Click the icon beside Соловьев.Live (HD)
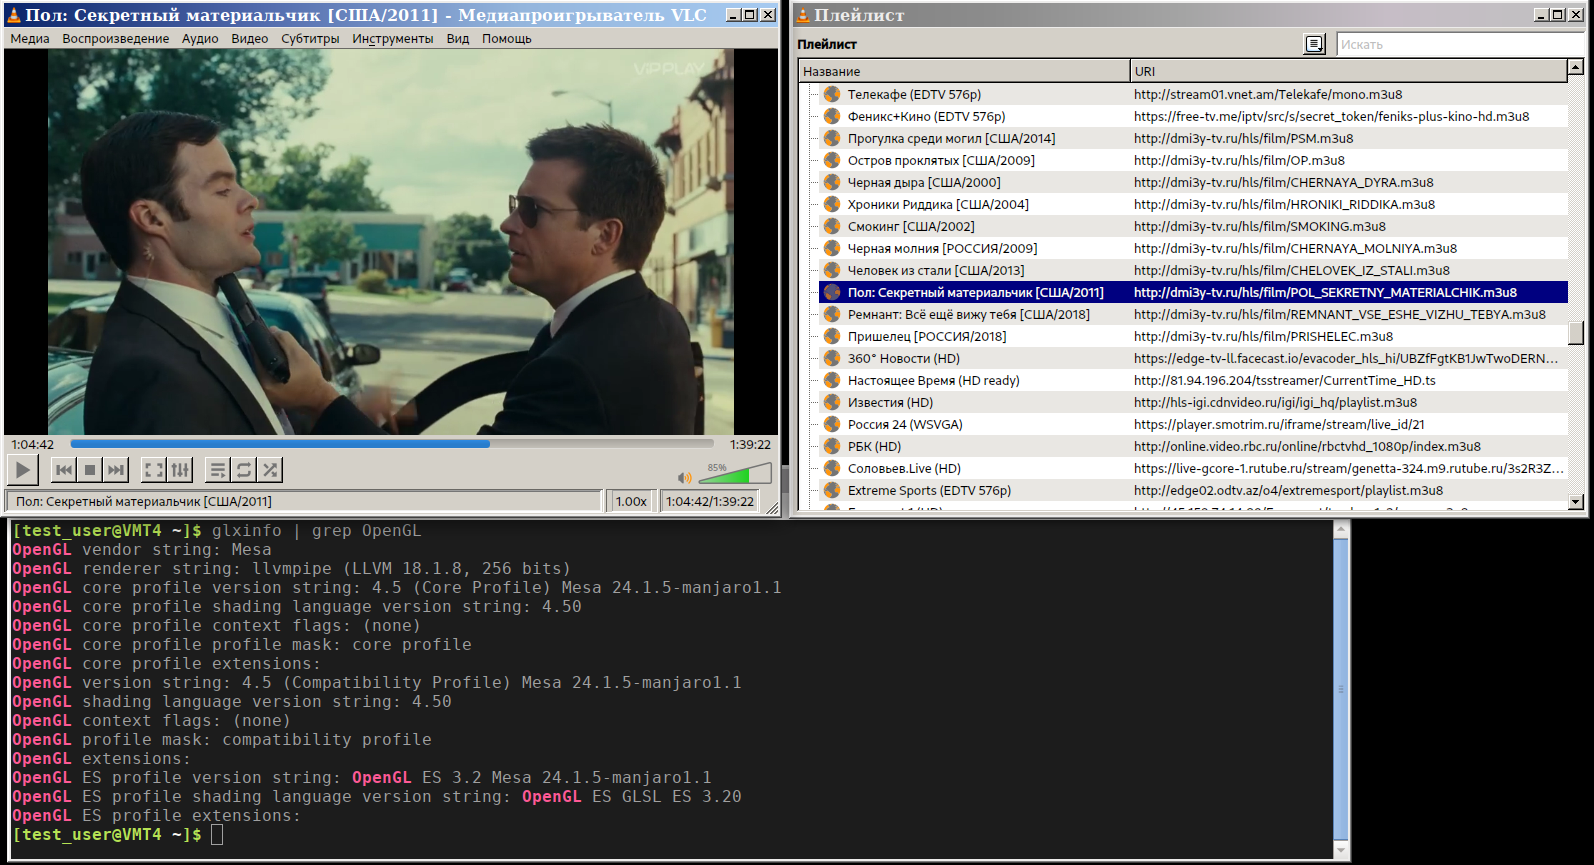The image size is (1594, 865). [x=832, y=468]
